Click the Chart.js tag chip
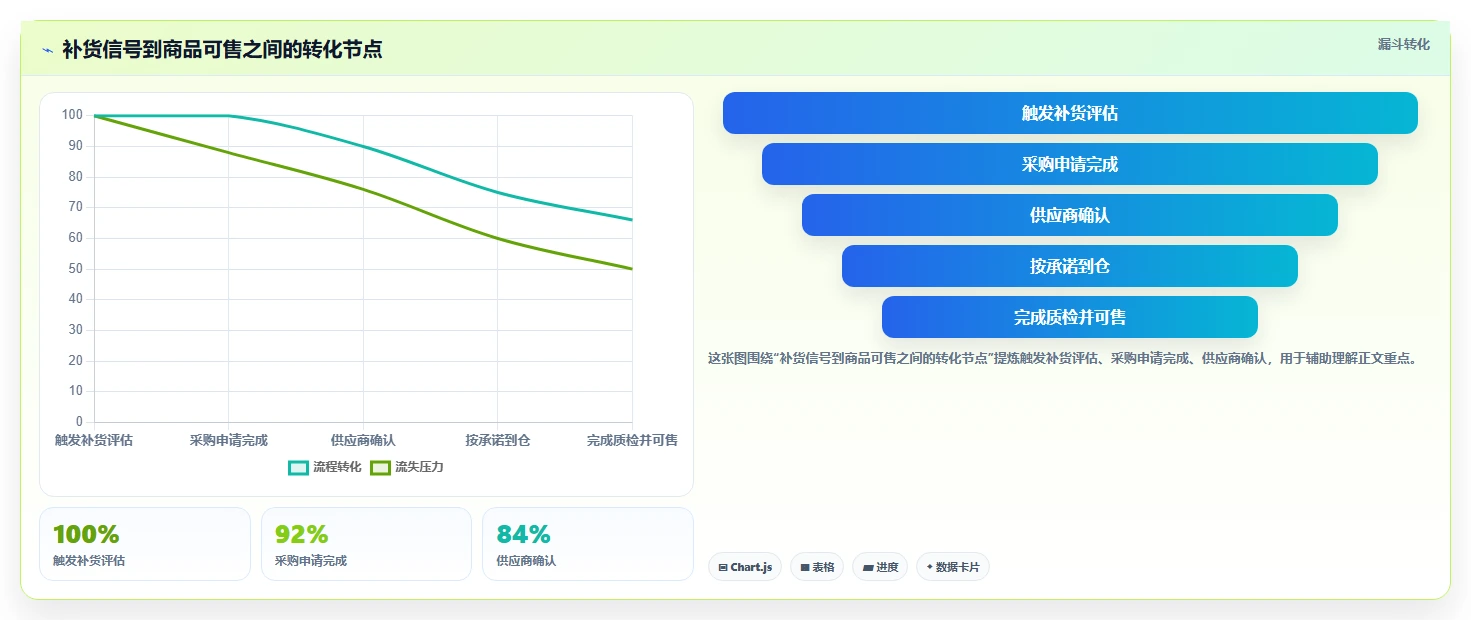The height and width of the screenshot is (620, 1471). click(745, 567)
